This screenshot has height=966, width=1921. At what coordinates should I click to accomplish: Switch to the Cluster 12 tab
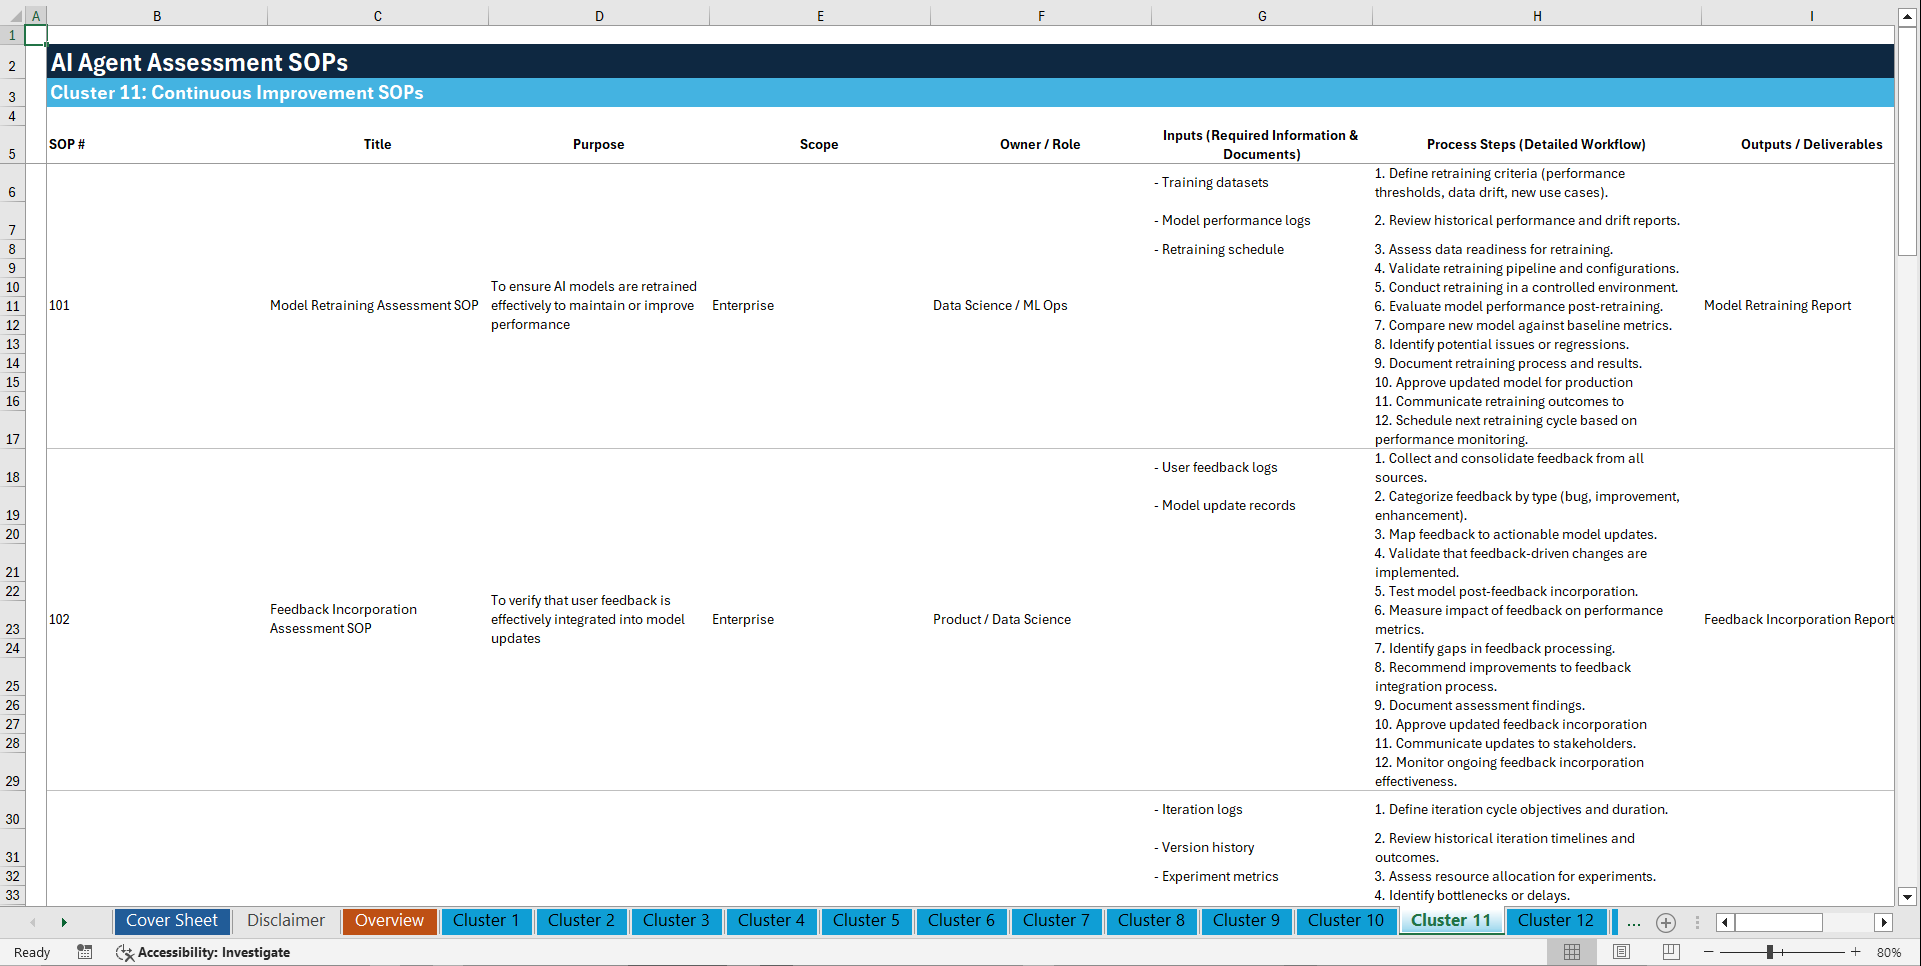1556,921
